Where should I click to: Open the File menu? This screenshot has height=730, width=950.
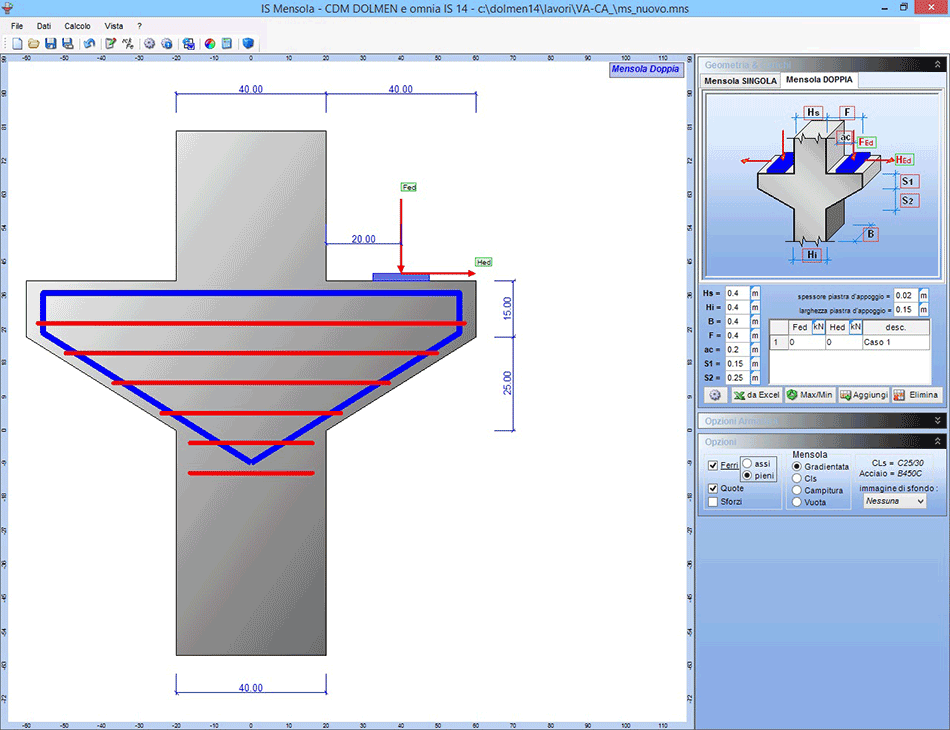[17, 26]
